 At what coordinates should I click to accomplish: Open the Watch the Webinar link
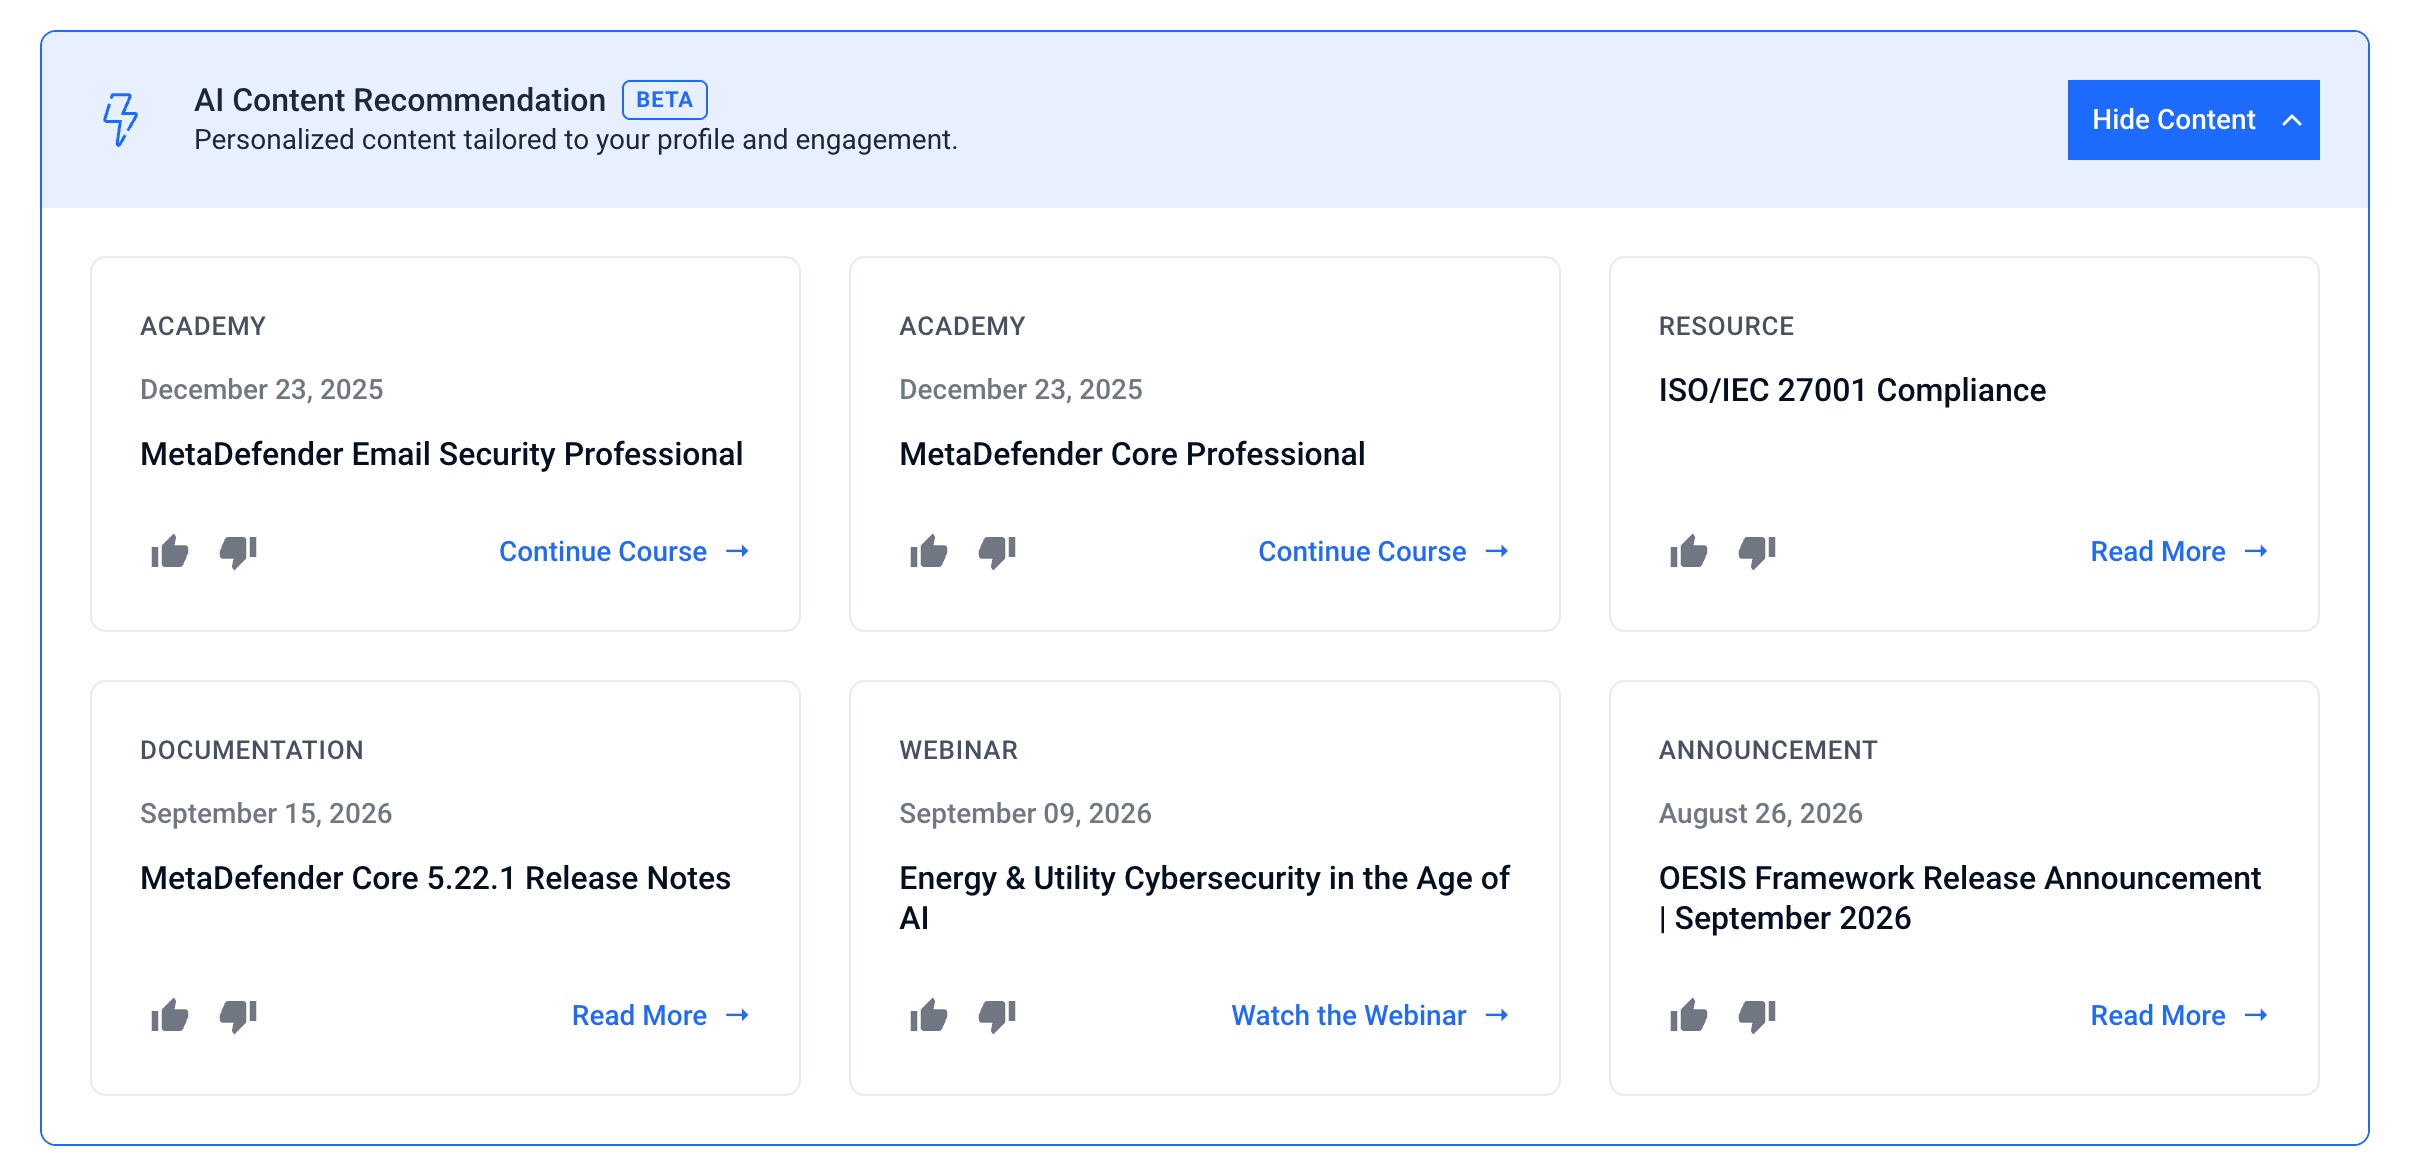(x=1370, y=1015)
